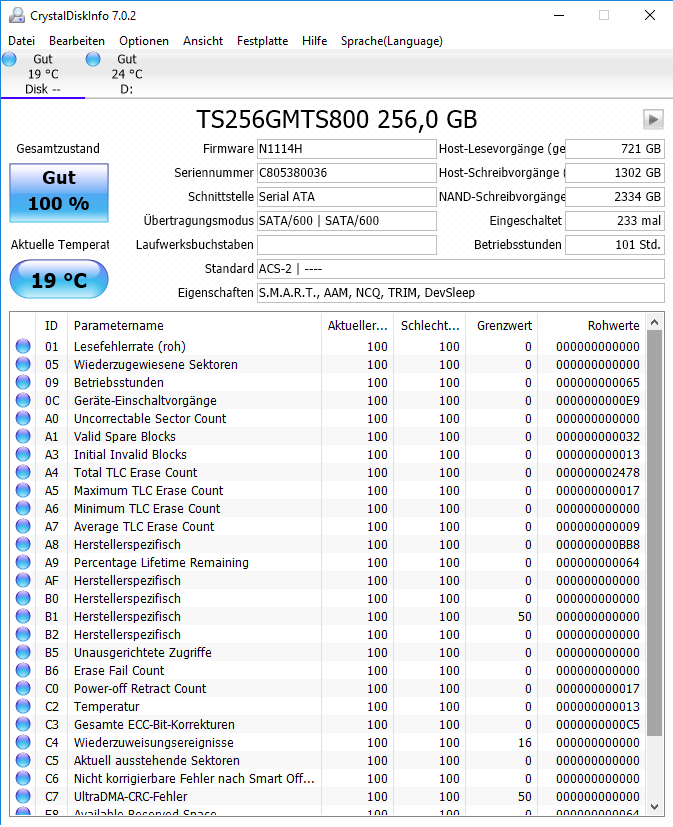Click the scroll down arrow of attribute list
The image size is (673, 827).
[x=655, y=807]
